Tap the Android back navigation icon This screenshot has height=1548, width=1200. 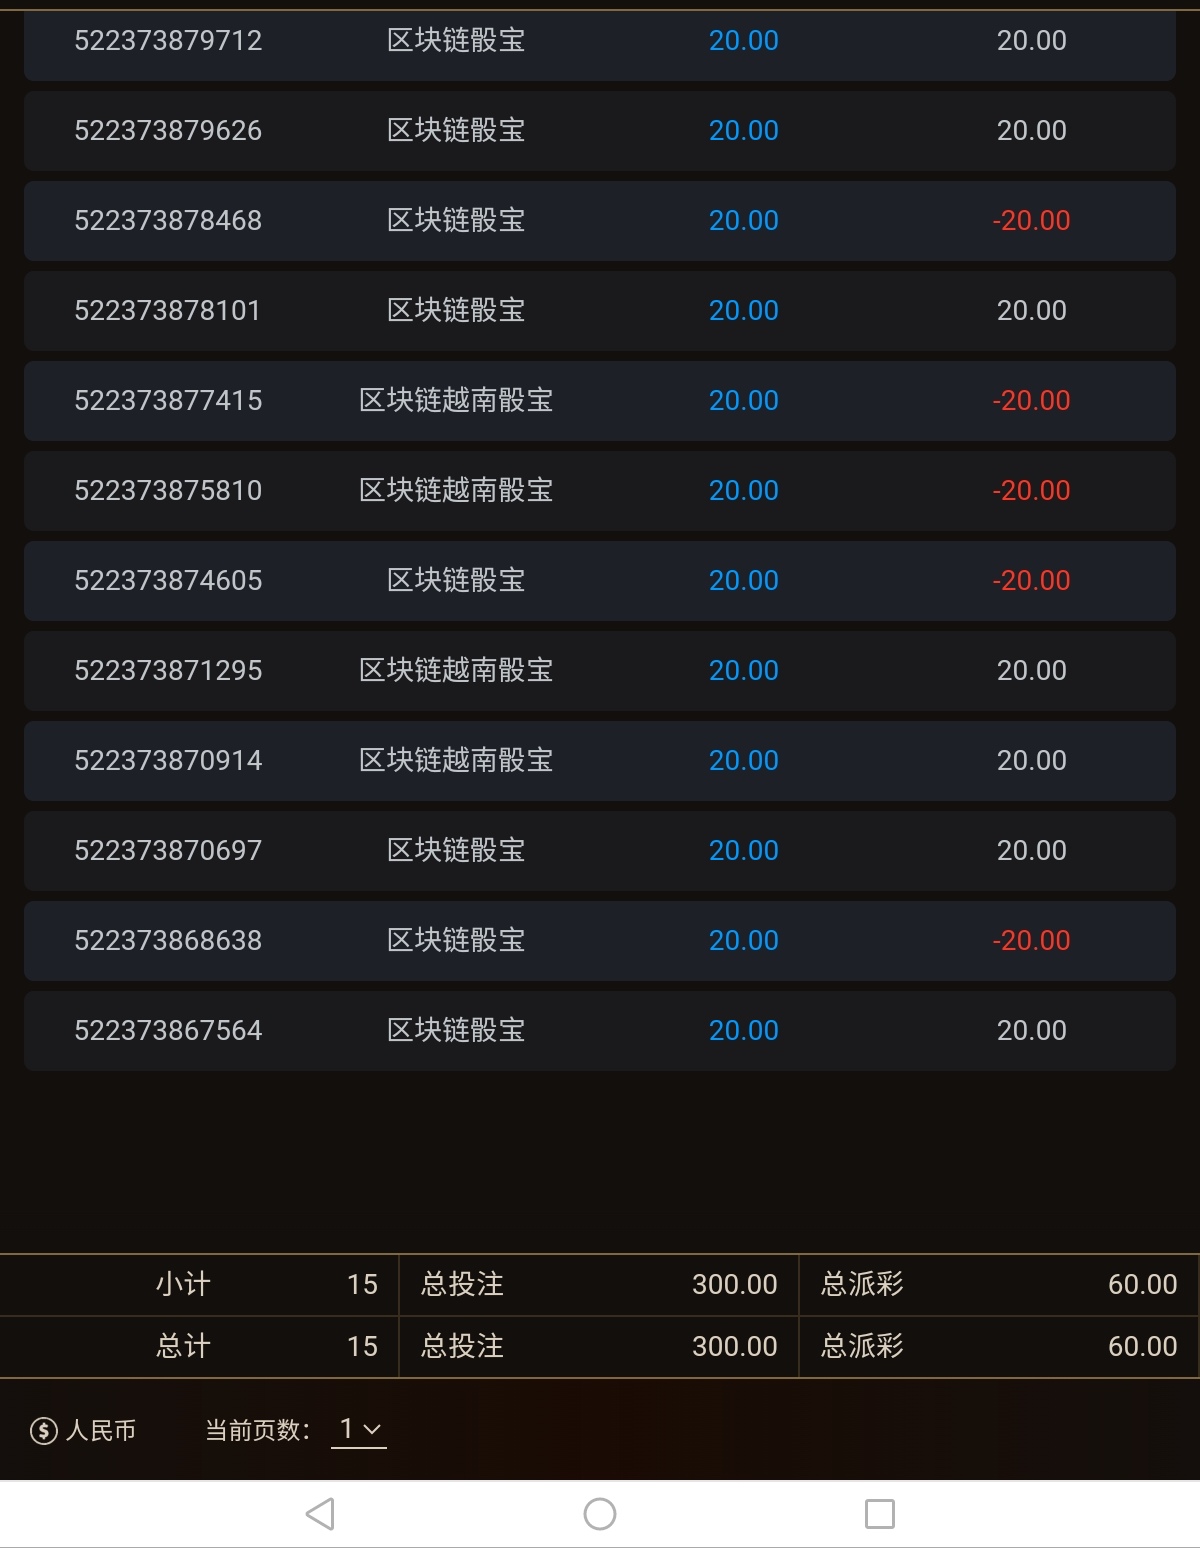320,1514
